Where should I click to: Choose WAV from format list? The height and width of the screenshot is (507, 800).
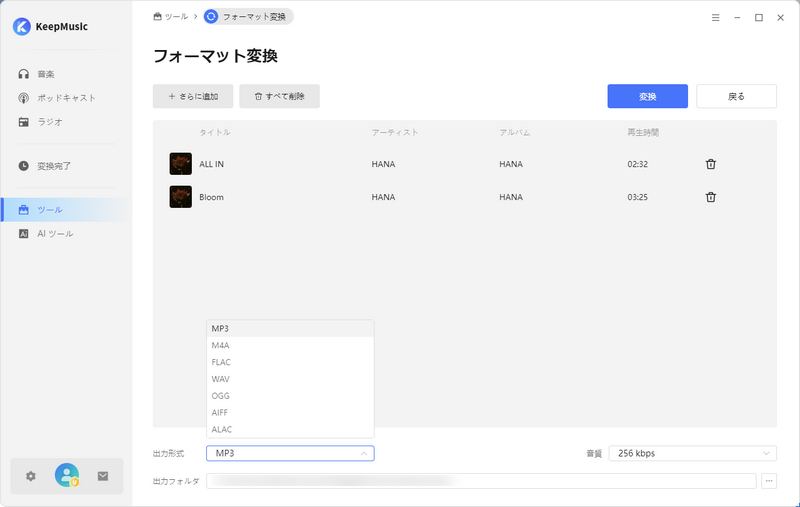tap(290, 379)
